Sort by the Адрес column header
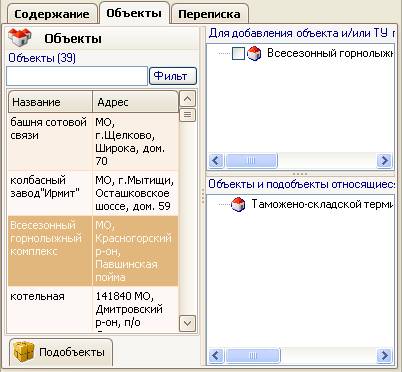 135,102
